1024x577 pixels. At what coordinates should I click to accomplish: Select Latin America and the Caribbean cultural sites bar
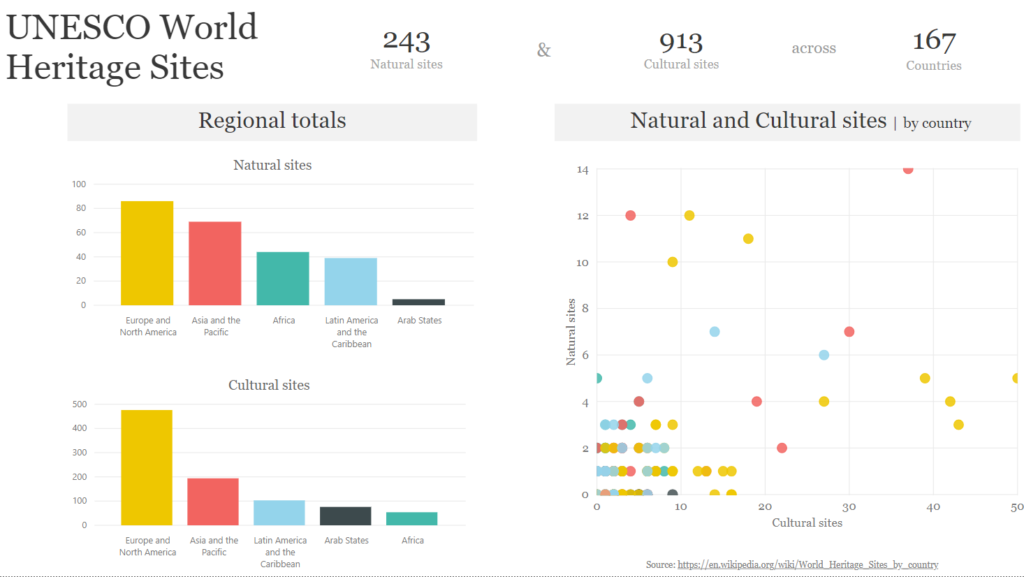tap(279, 513)
